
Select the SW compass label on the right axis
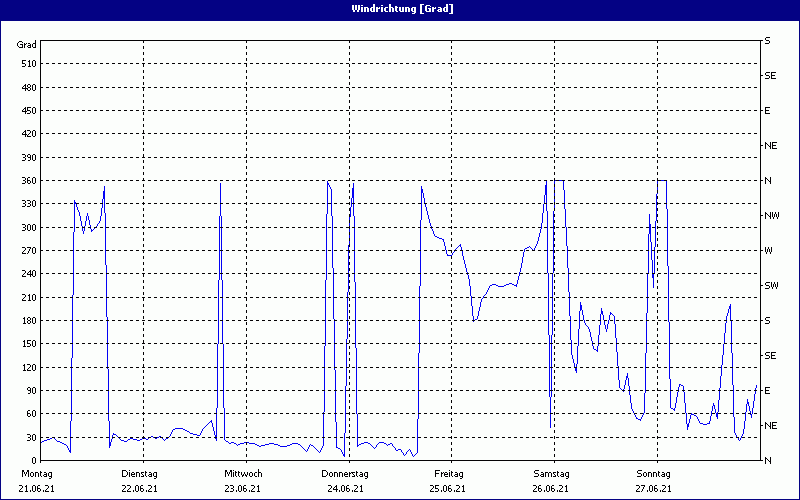[771, 286]
